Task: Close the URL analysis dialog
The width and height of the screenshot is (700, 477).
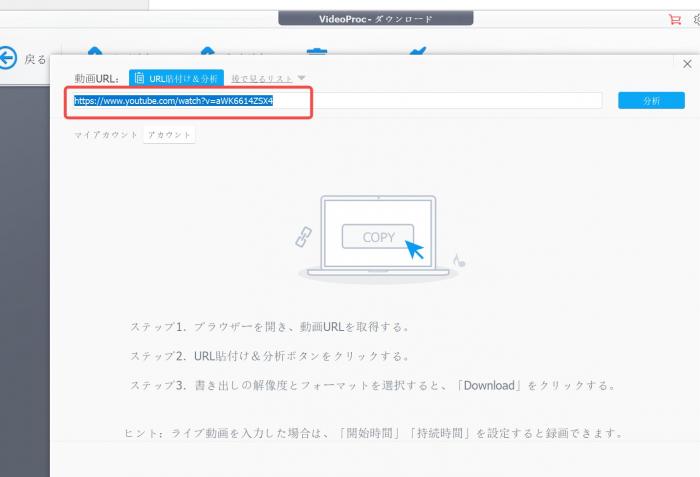Action: (x=687, y=64)
